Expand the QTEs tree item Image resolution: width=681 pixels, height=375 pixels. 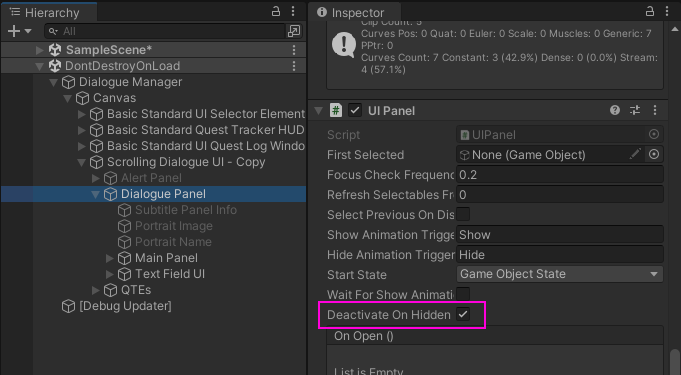point(96,290)
